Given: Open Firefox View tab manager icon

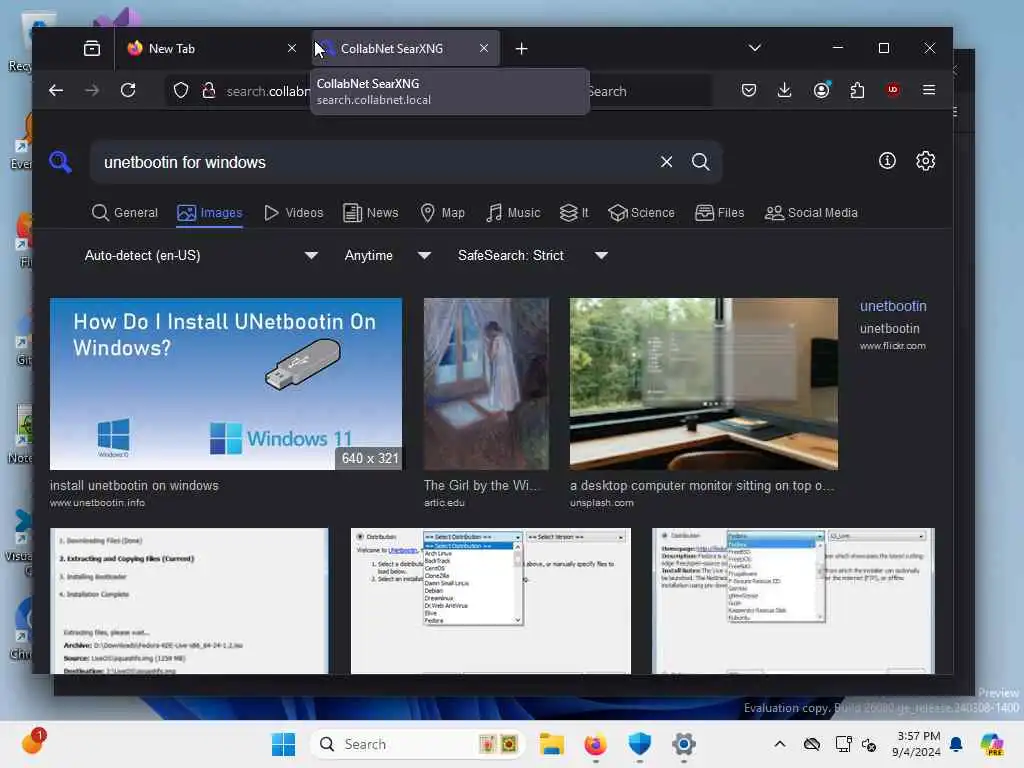Looking at the screenshot, I should (x=92, y=48).
